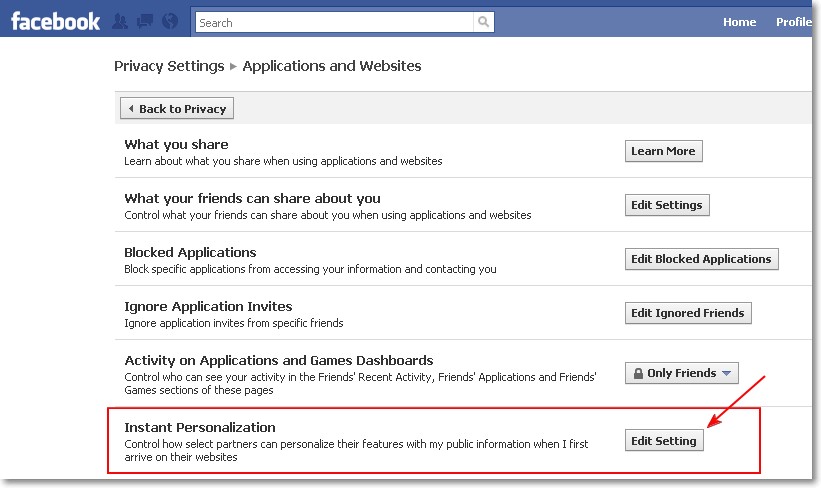Click 'Block specific applications from accessing' description
Image resolution: width=821 pixels, height=488 pixels.
pyautogui.click(x=310, y=269)
